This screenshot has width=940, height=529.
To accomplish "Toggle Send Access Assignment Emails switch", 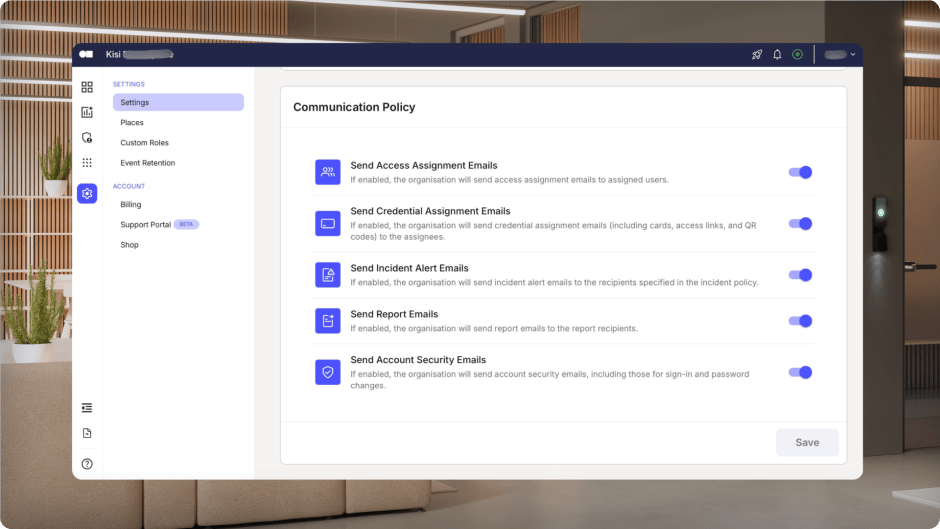I will click(800, 172).
